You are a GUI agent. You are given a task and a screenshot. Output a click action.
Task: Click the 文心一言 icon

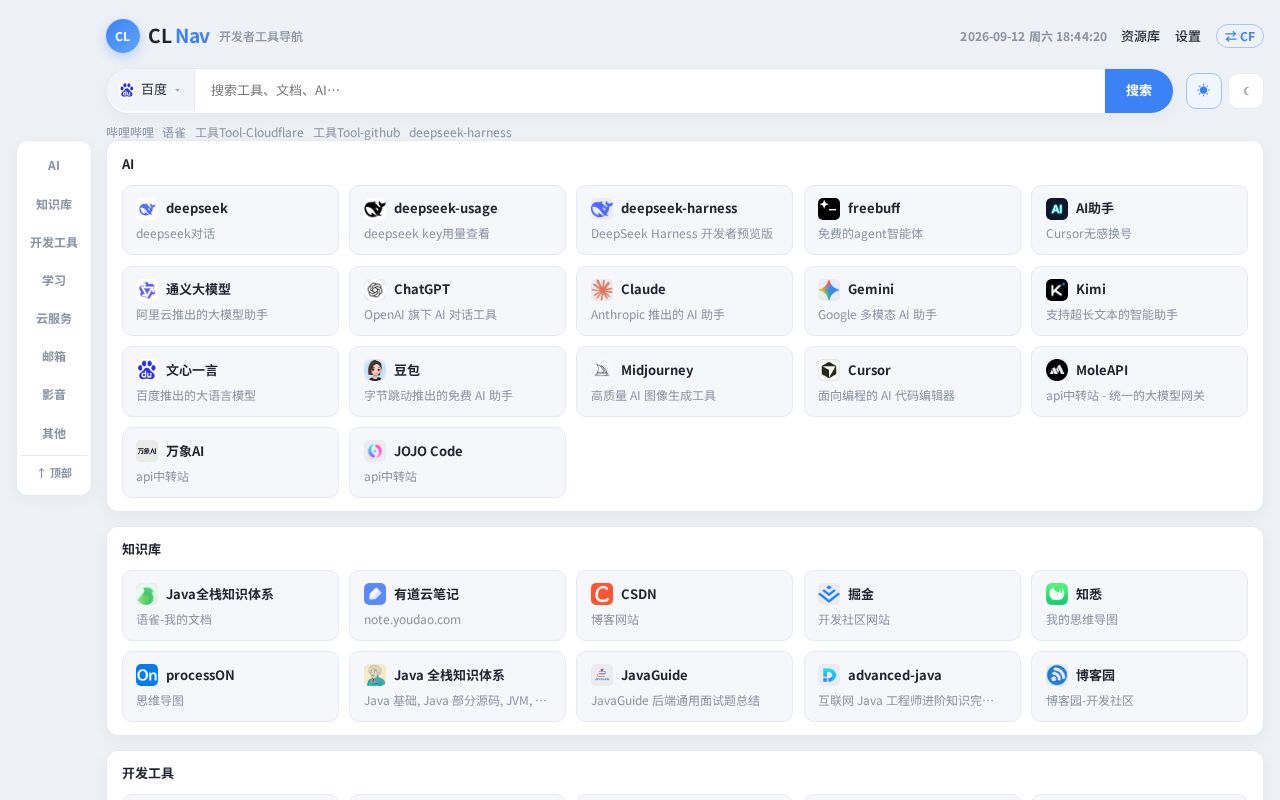147,370
